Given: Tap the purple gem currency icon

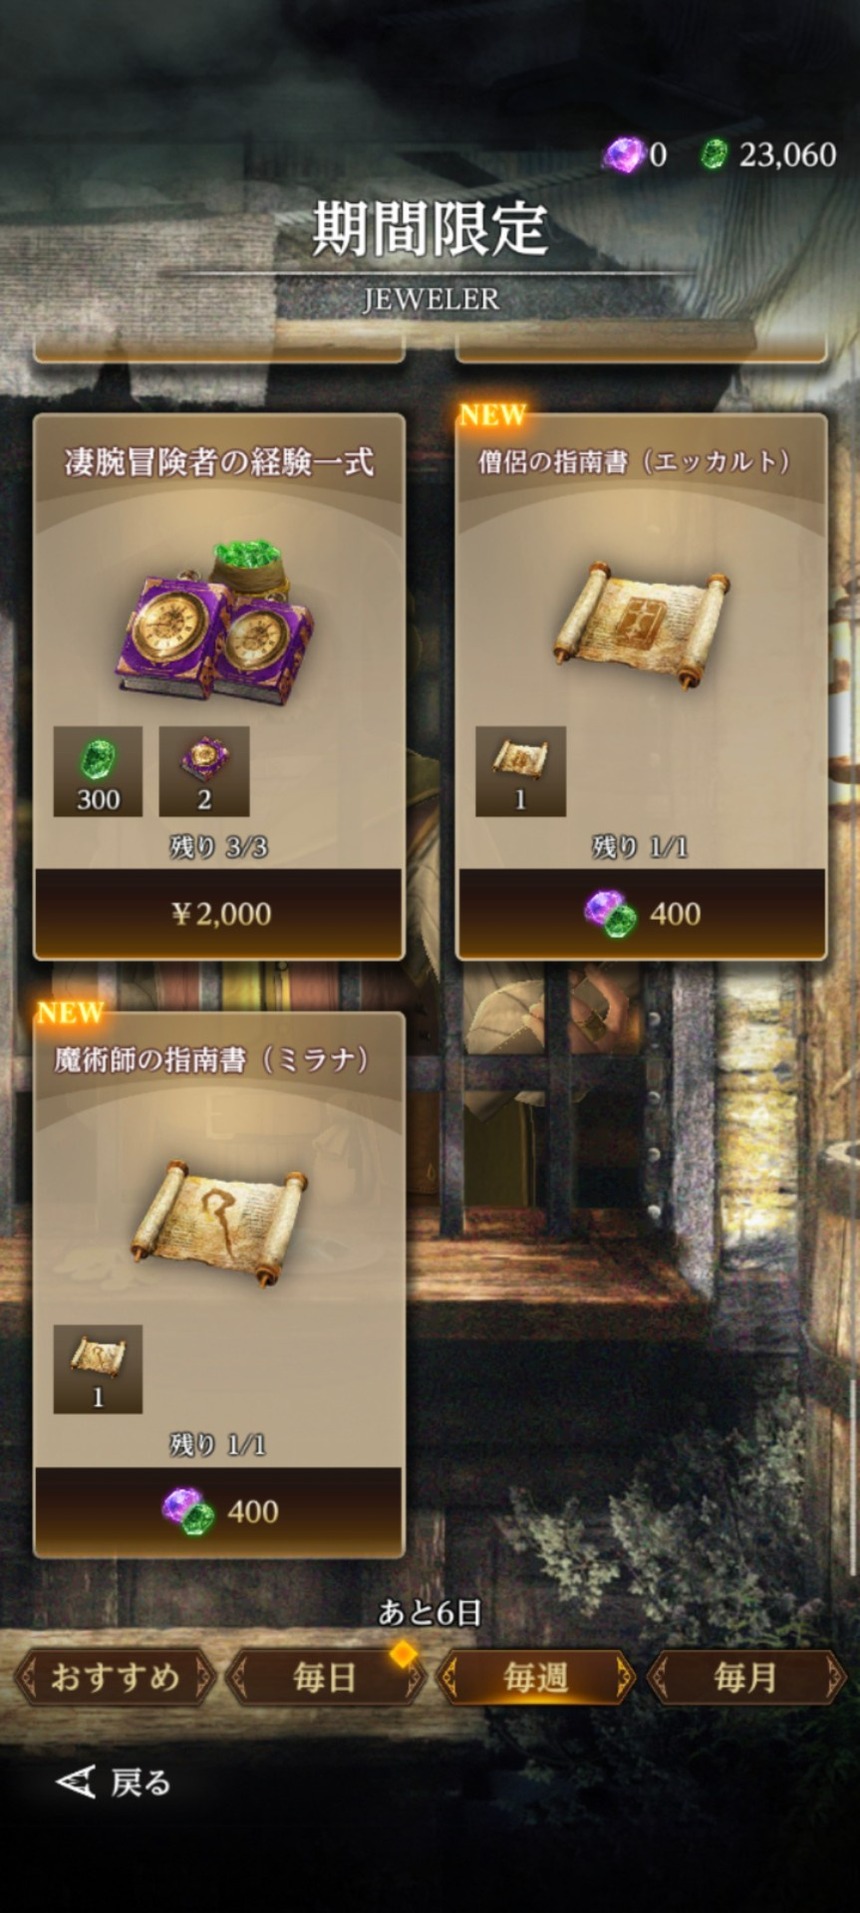Looking at the screenshot, I should [623, 154].
